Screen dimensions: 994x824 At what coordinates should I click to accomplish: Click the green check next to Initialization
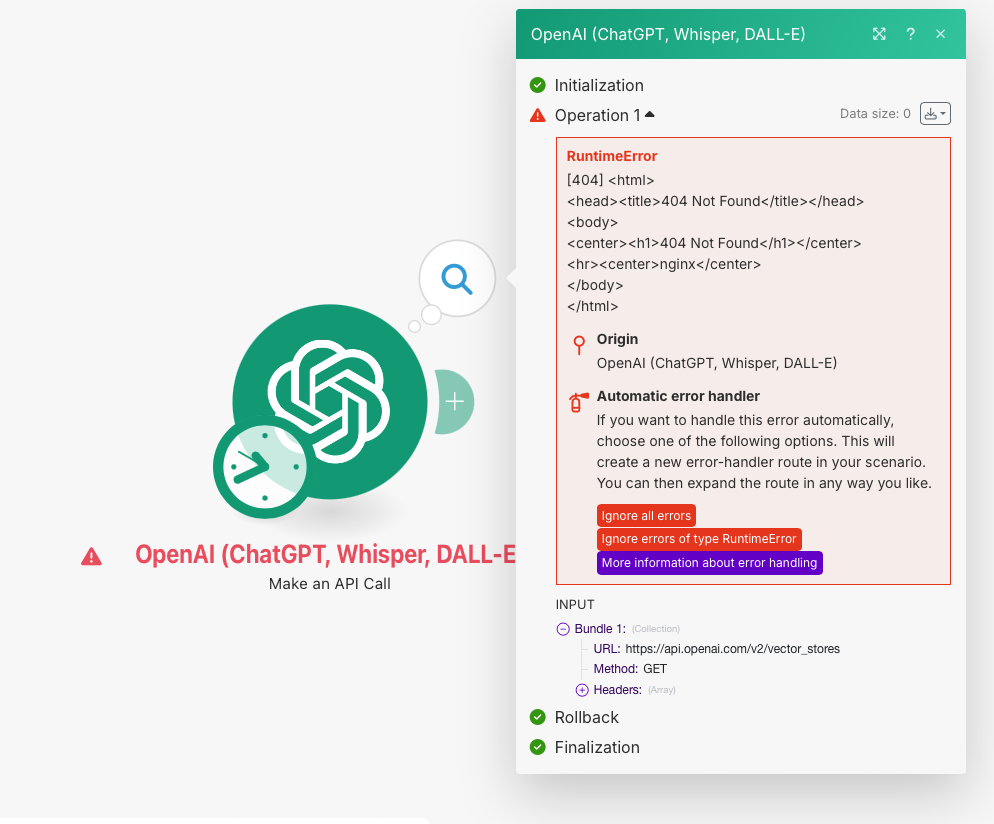[x=538, y=85]
